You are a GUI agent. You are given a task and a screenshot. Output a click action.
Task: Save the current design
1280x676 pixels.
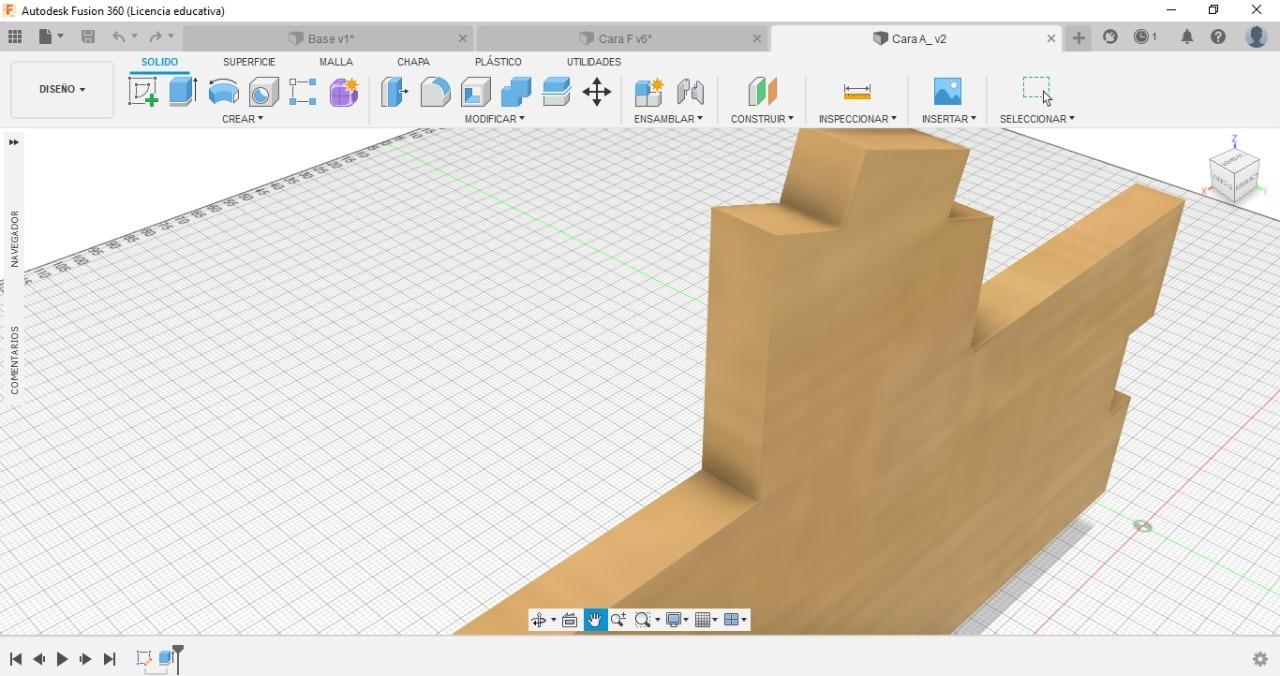(x=88, y=37)
